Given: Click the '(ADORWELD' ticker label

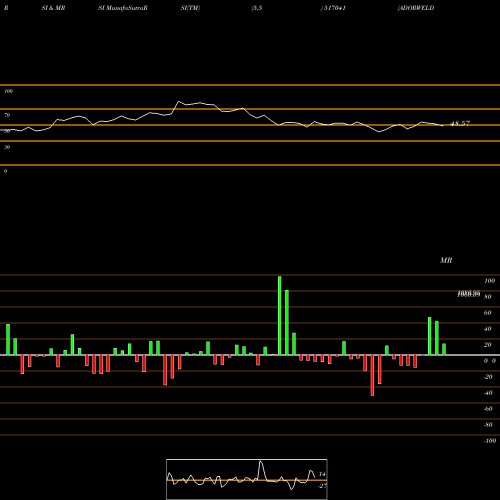Looking at the screenshot, I should coord(416,8).
